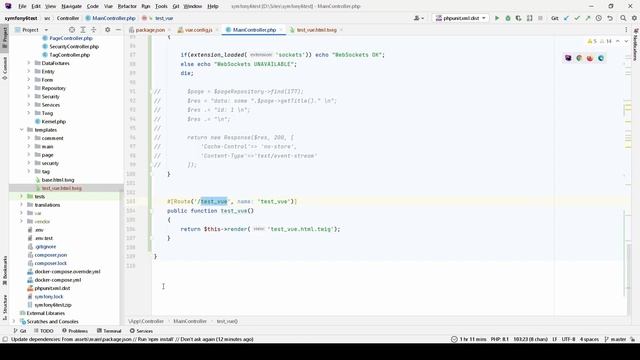Screen dimensions: 640x360
Task: Expand Scratches and Consoles node
Action: (x=14, y=321)
